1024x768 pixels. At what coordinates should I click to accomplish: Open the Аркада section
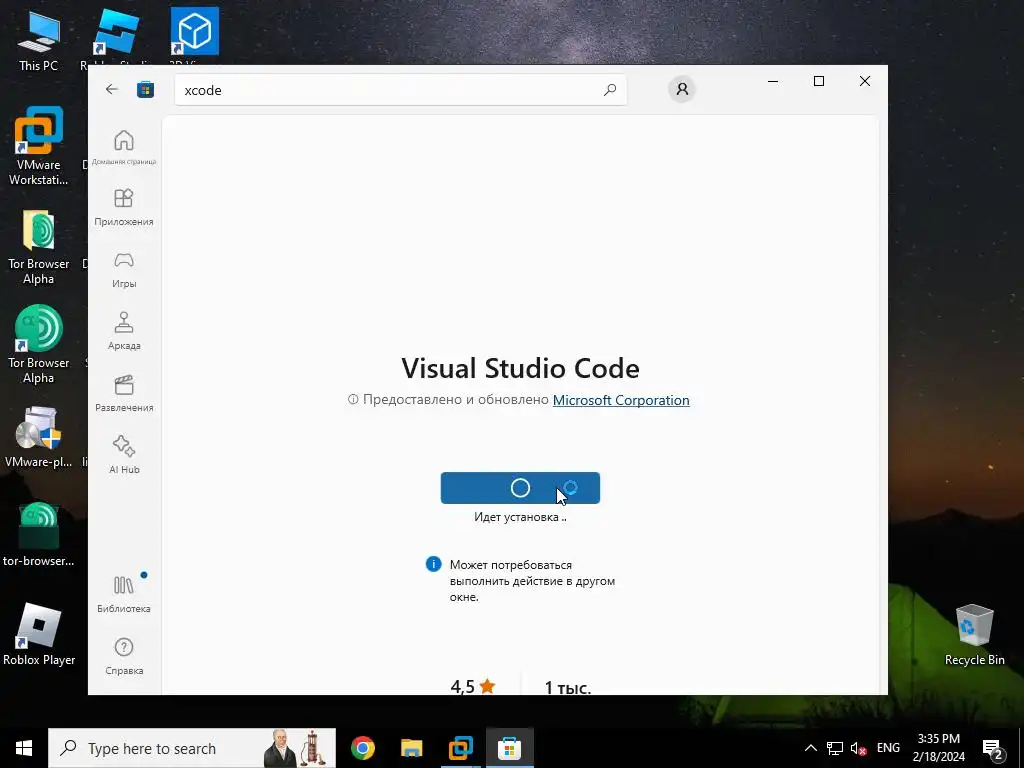pos(124,332)
